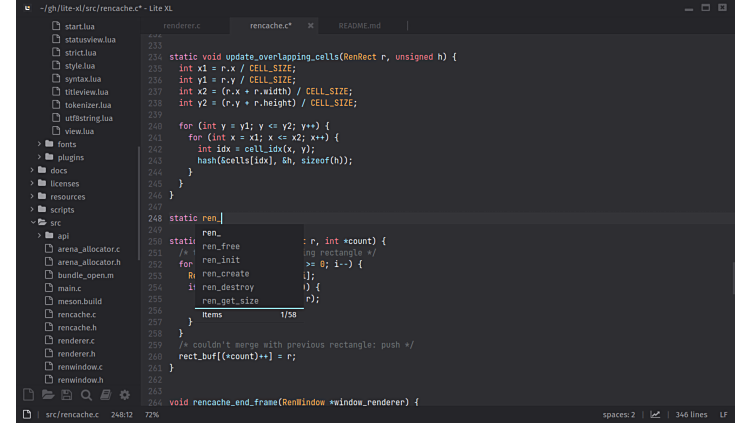Switch to the README.md tab

click(358, 25)
